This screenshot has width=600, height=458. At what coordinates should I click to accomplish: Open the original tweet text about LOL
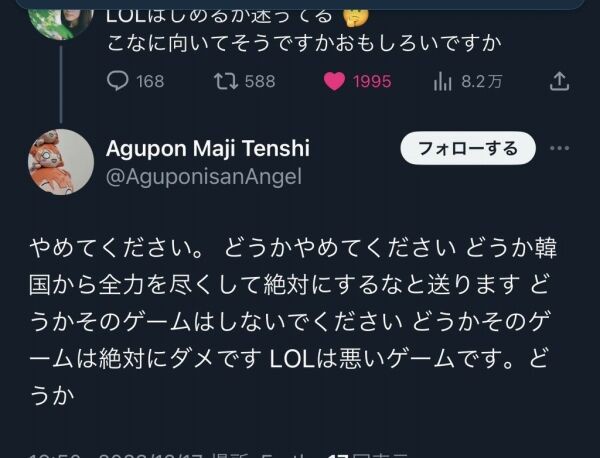[304, 30]
